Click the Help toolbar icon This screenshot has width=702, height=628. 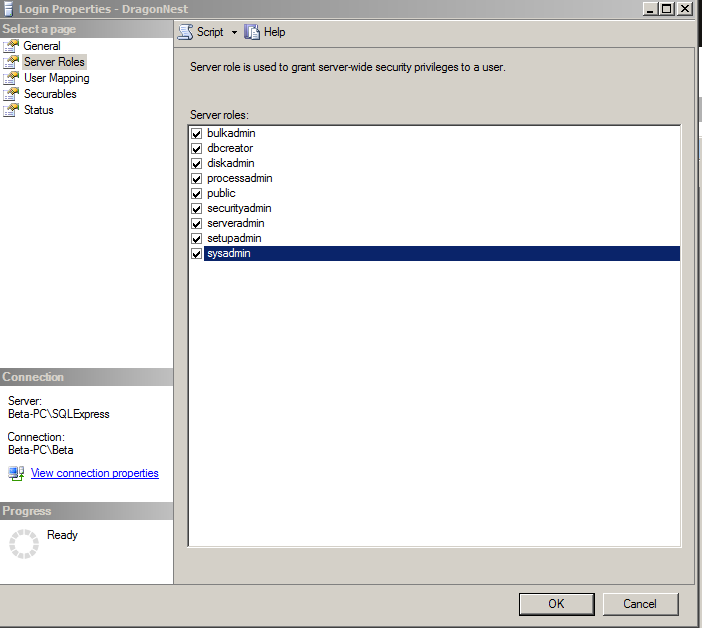pos(252,32)
